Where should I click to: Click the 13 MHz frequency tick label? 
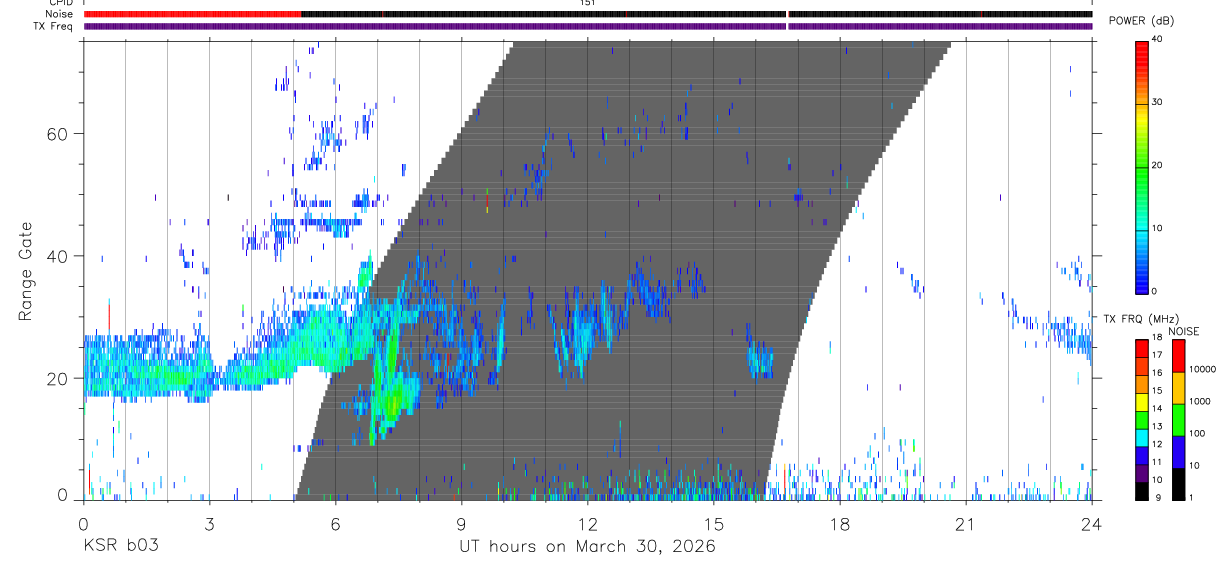click(x=1157, y=427)
